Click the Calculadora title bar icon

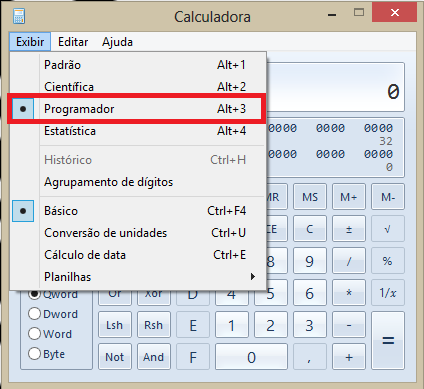[19, 16]
